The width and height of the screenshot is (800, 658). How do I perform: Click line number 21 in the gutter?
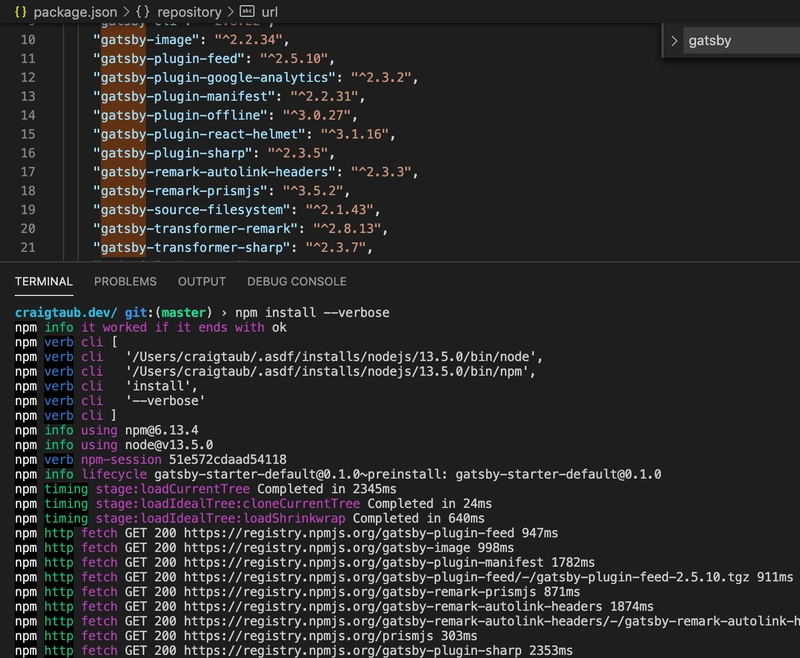pyautogui.click(x=27, y=248)
